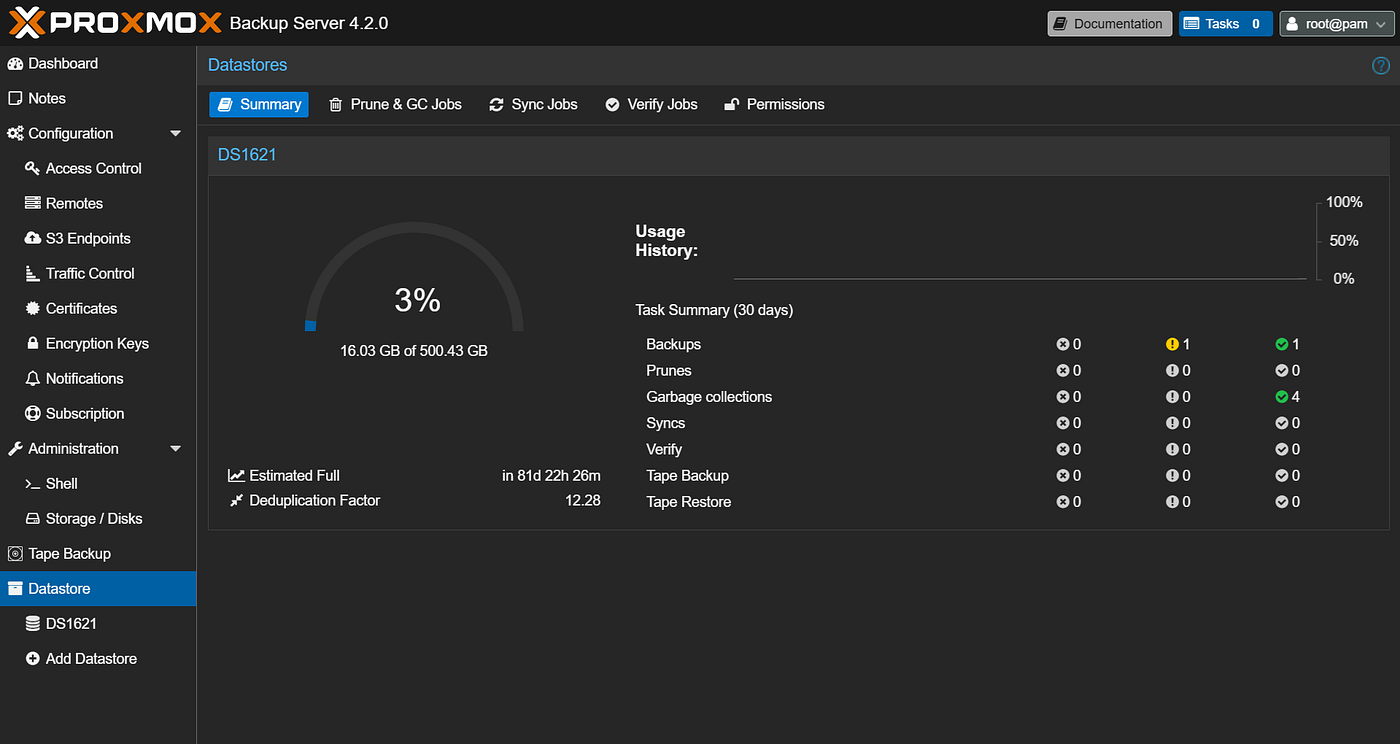
Task: Open the DS1621 datastore panel link
Action: coord(247,155)
